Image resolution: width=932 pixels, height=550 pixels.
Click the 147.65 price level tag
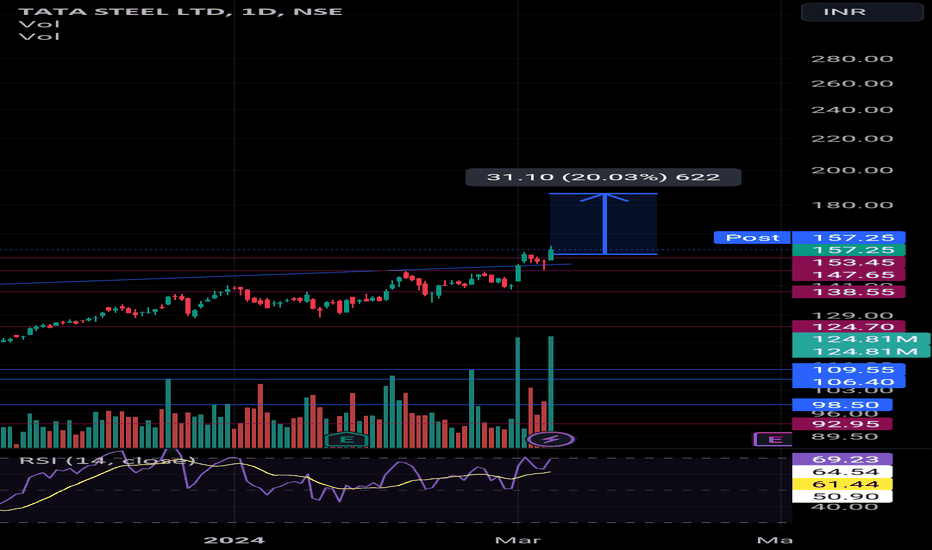(x=849, y=275)
